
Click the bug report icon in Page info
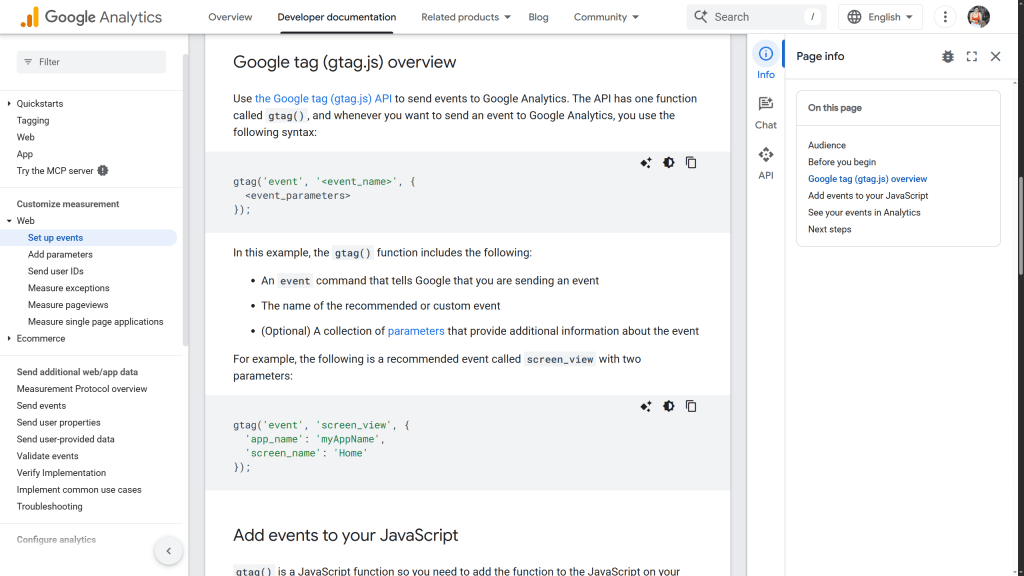[947, 57]
